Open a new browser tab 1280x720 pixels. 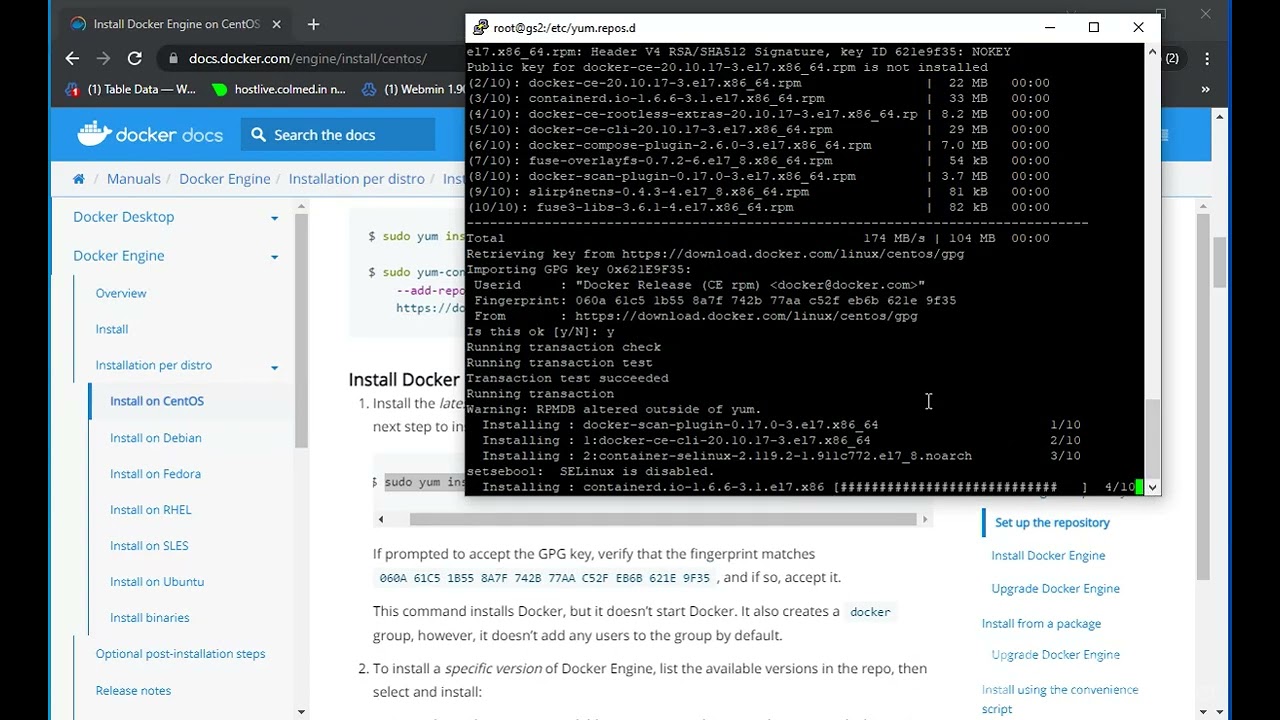313,24
